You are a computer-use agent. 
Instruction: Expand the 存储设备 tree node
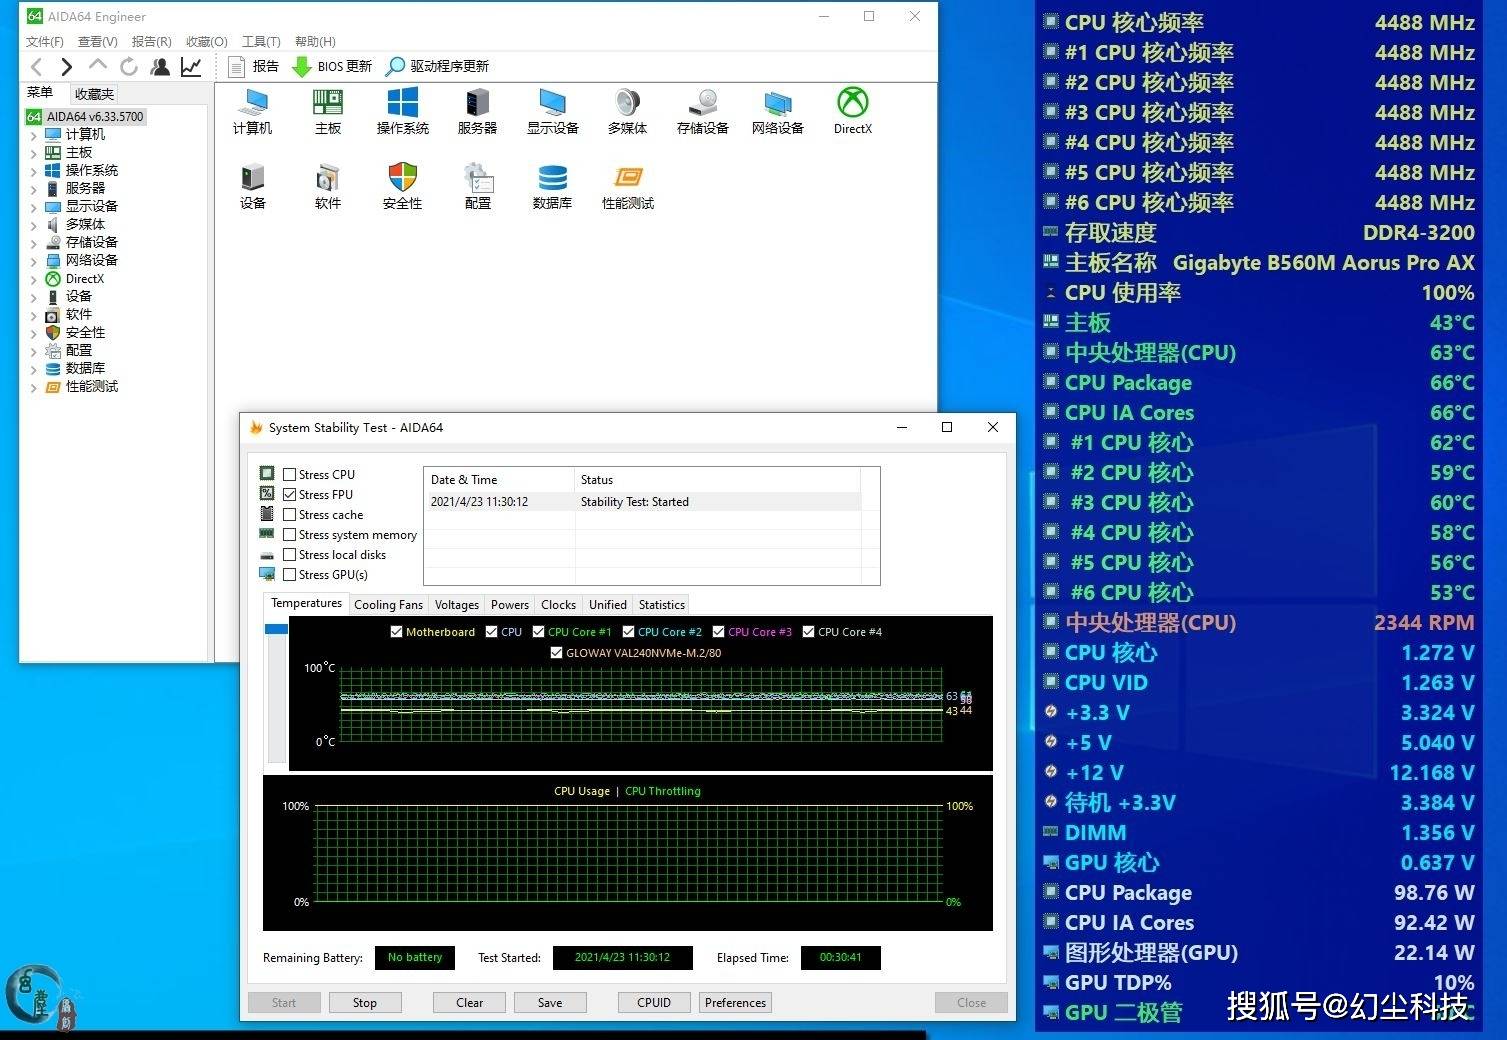point(34,243)
